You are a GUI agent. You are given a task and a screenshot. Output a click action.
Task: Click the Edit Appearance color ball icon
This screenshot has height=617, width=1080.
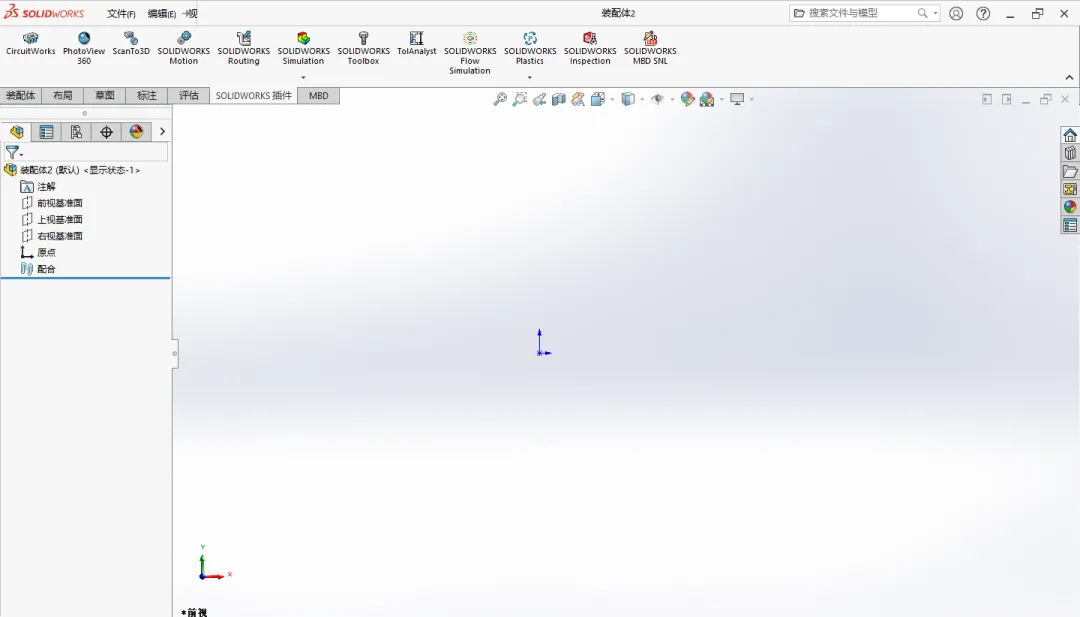[x=687, y=99]
